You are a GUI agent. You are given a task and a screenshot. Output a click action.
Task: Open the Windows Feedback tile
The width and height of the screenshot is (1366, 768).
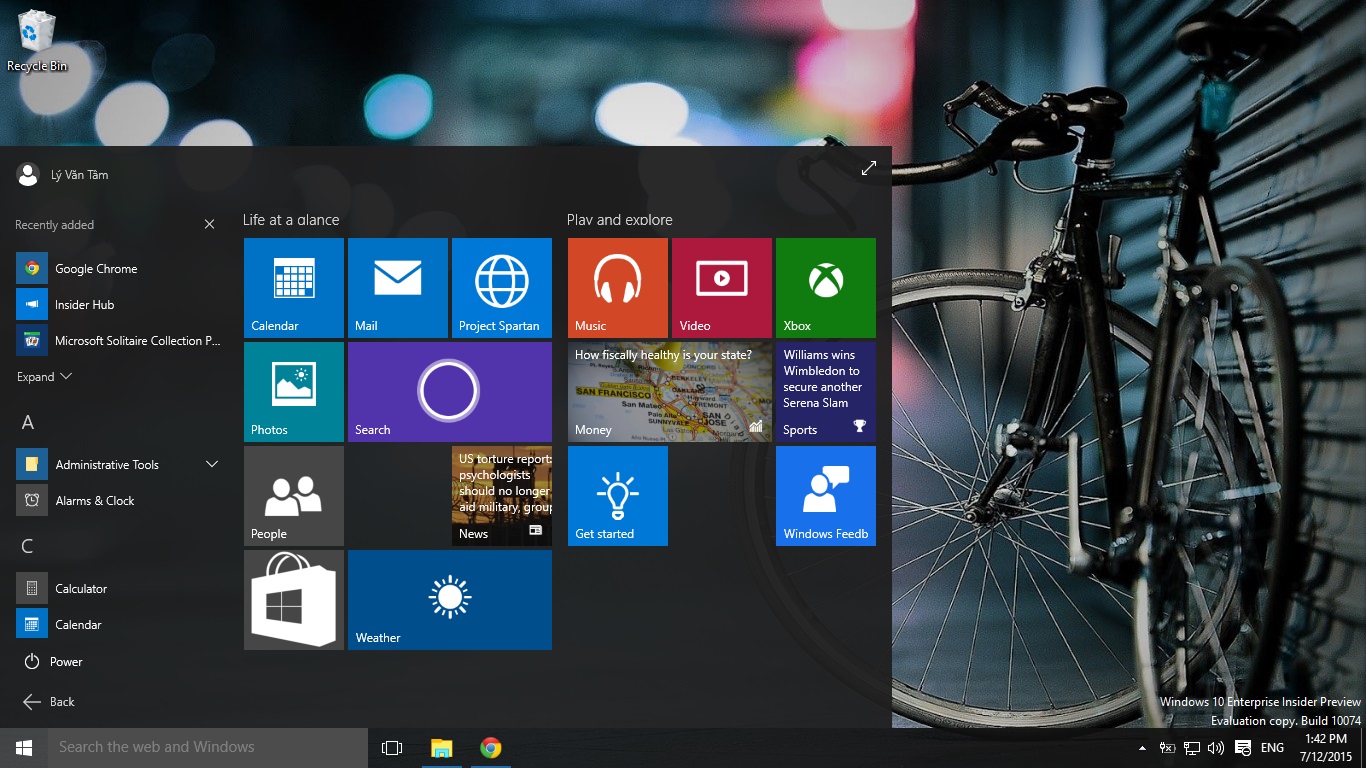click(x=826, y=496)
